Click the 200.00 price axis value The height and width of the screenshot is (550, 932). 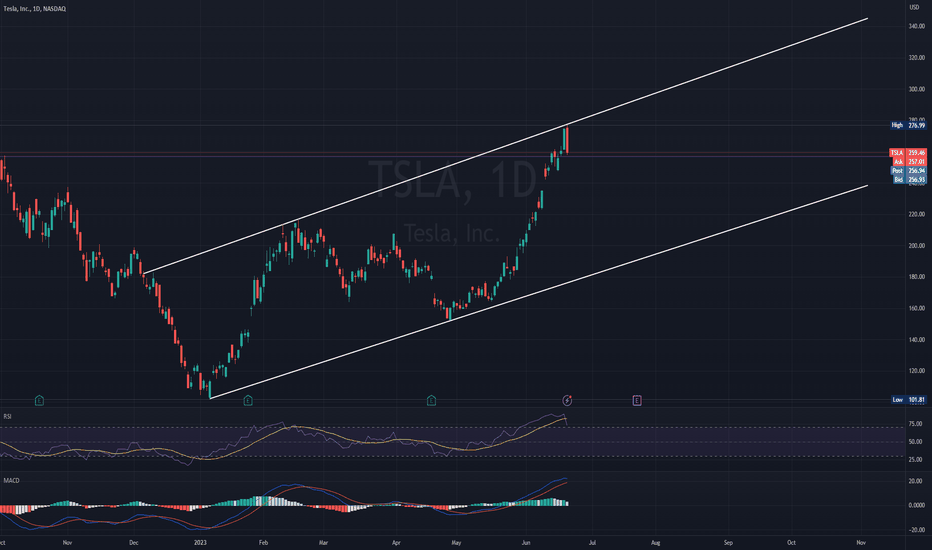917,246
